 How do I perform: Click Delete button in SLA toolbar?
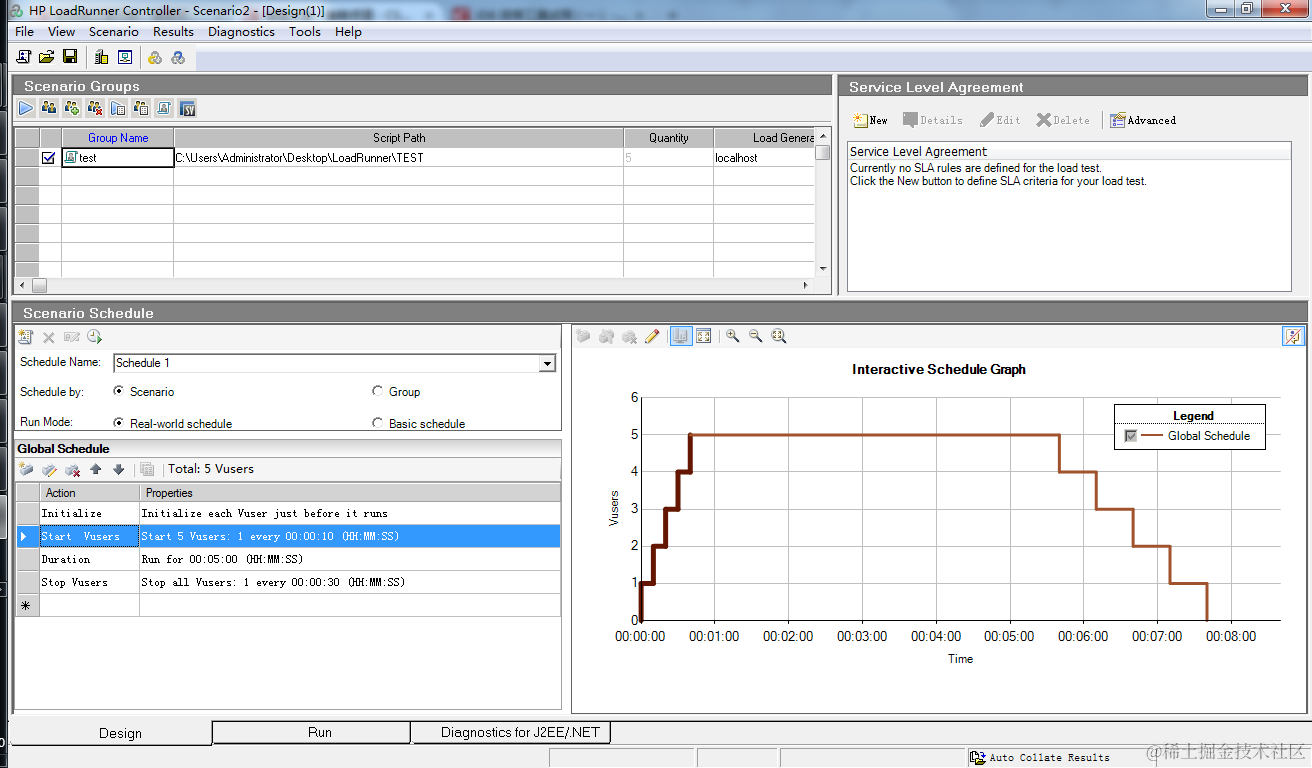(1063, 120)
